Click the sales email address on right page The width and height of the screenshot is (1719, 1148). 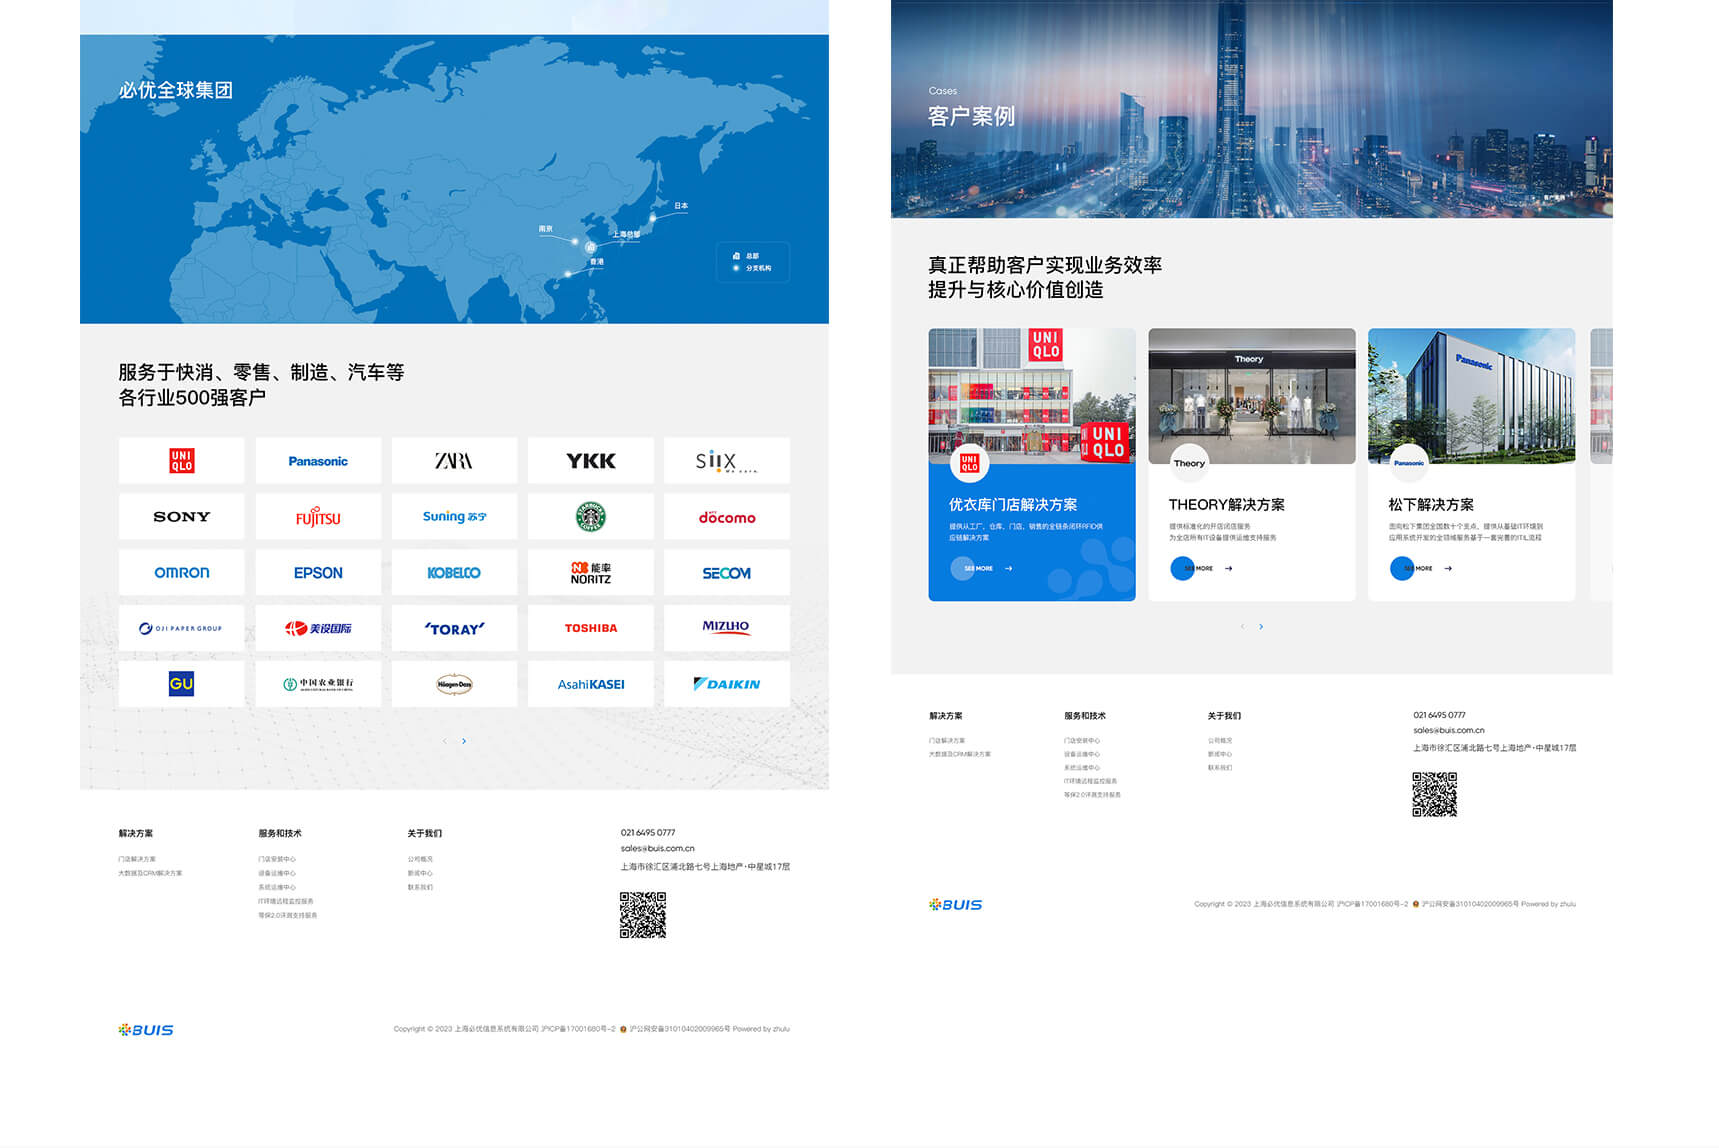pos(1449,730)
